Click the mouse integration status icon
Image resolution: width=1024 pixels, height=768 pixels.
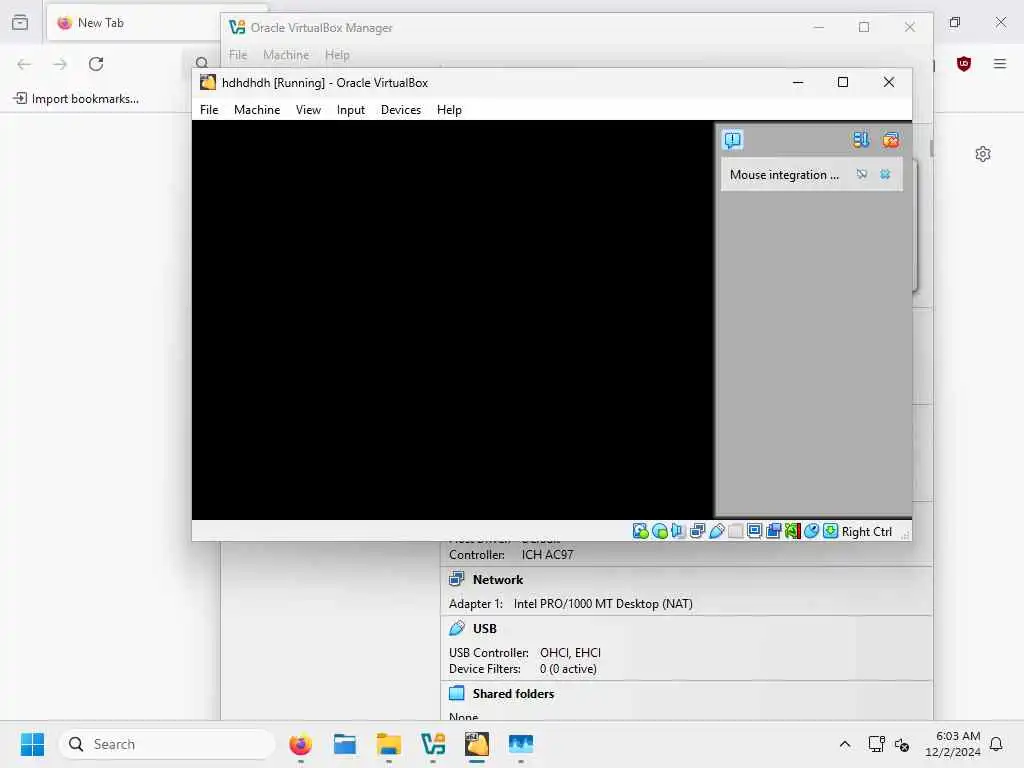(811, 531)
